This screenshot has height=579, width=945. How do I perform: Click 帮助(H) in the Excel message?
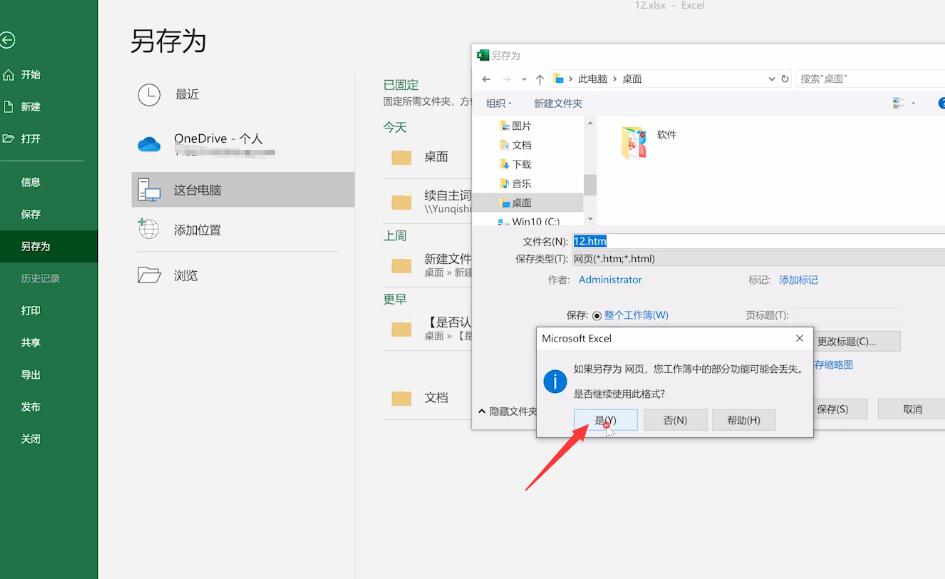point(744,420)
